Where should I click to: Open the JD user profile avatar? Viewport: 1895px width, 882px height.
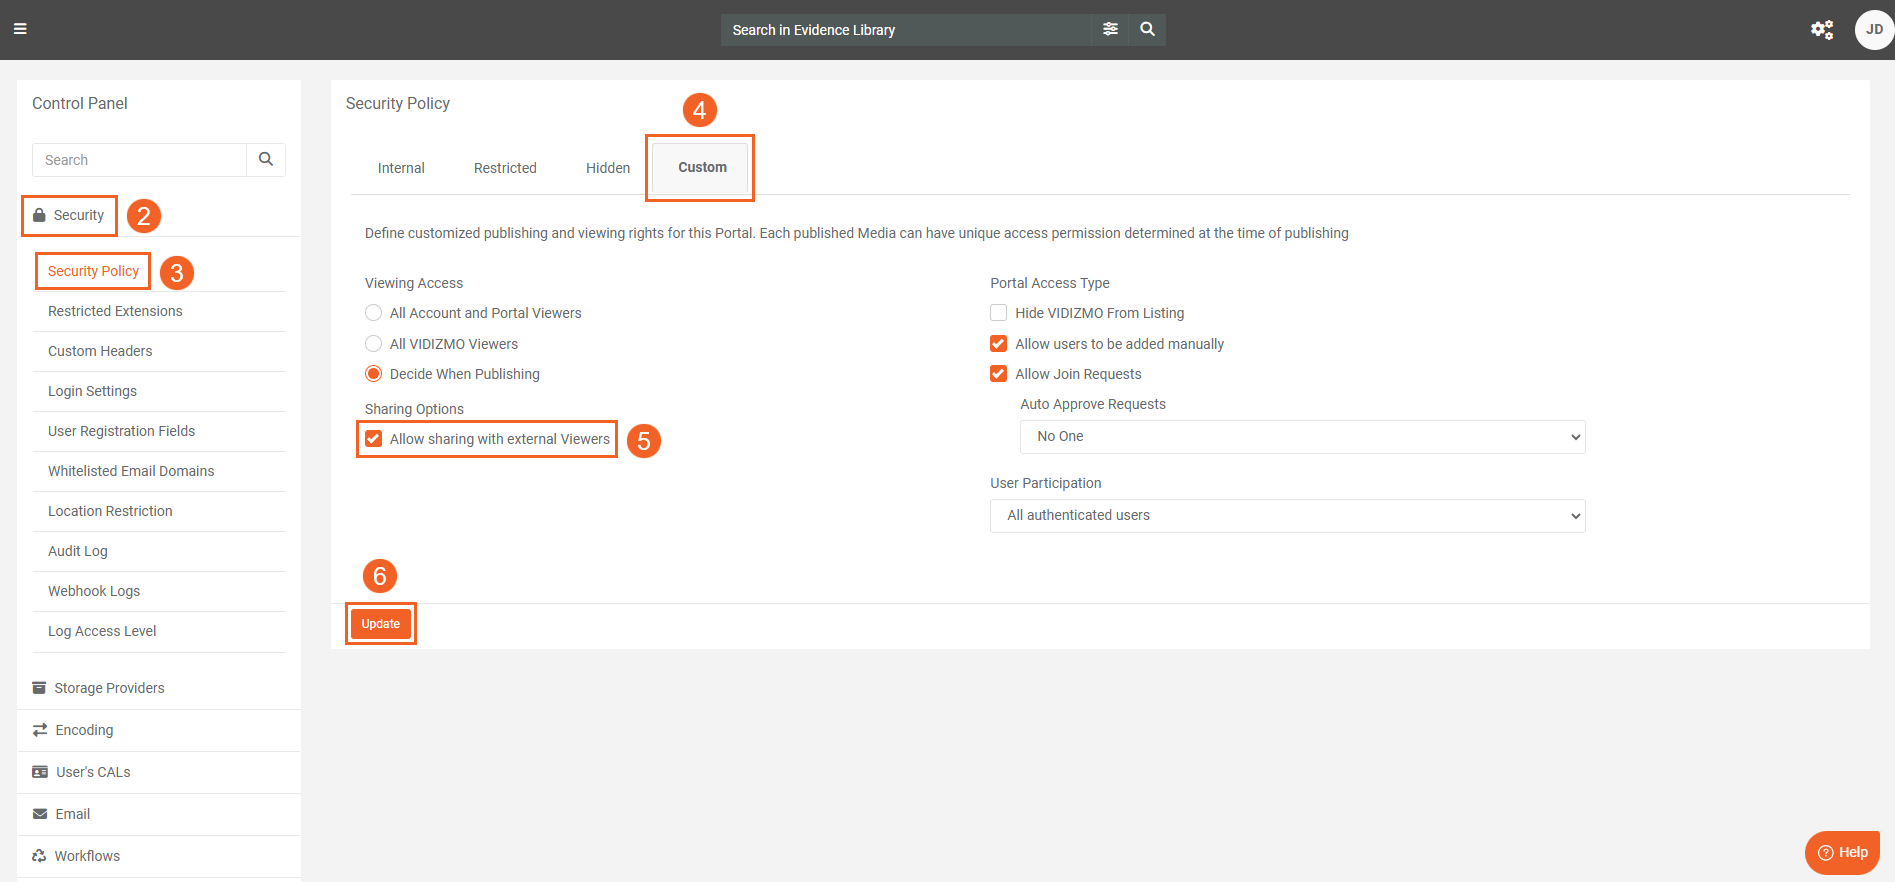click(x=1873, y=30)
